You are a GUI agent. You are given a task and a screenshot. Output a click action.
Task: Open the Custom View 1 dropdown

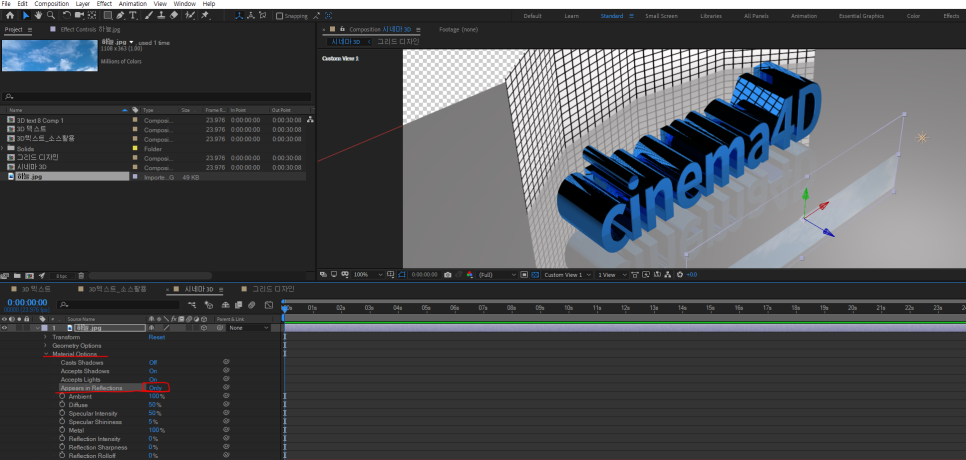click(x=568, y=275)
